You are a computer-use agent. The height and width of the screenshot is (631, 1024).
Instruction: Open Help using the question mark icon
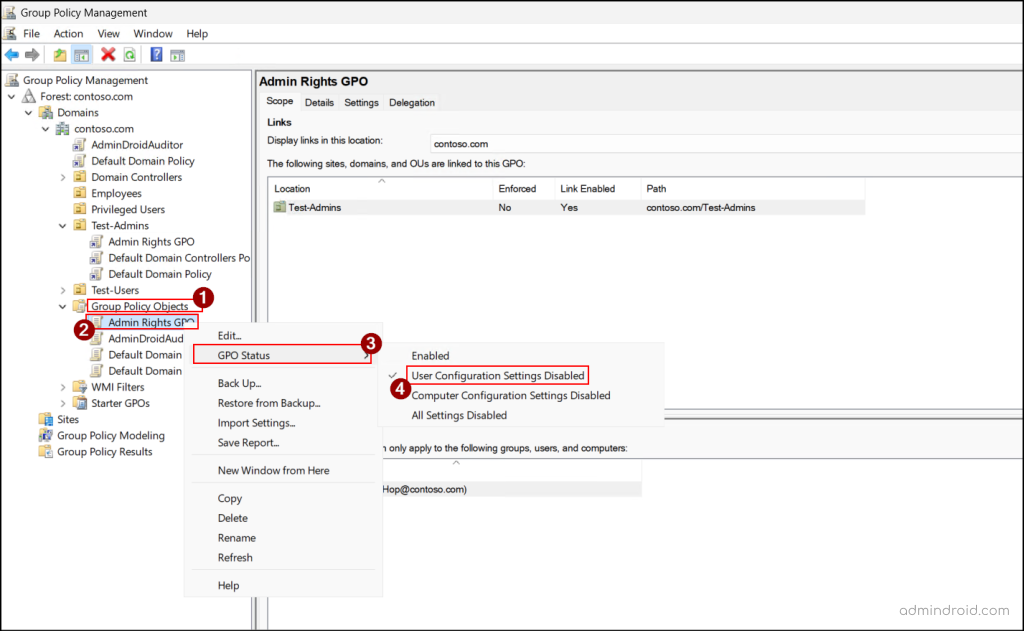[x=156, y=55]
